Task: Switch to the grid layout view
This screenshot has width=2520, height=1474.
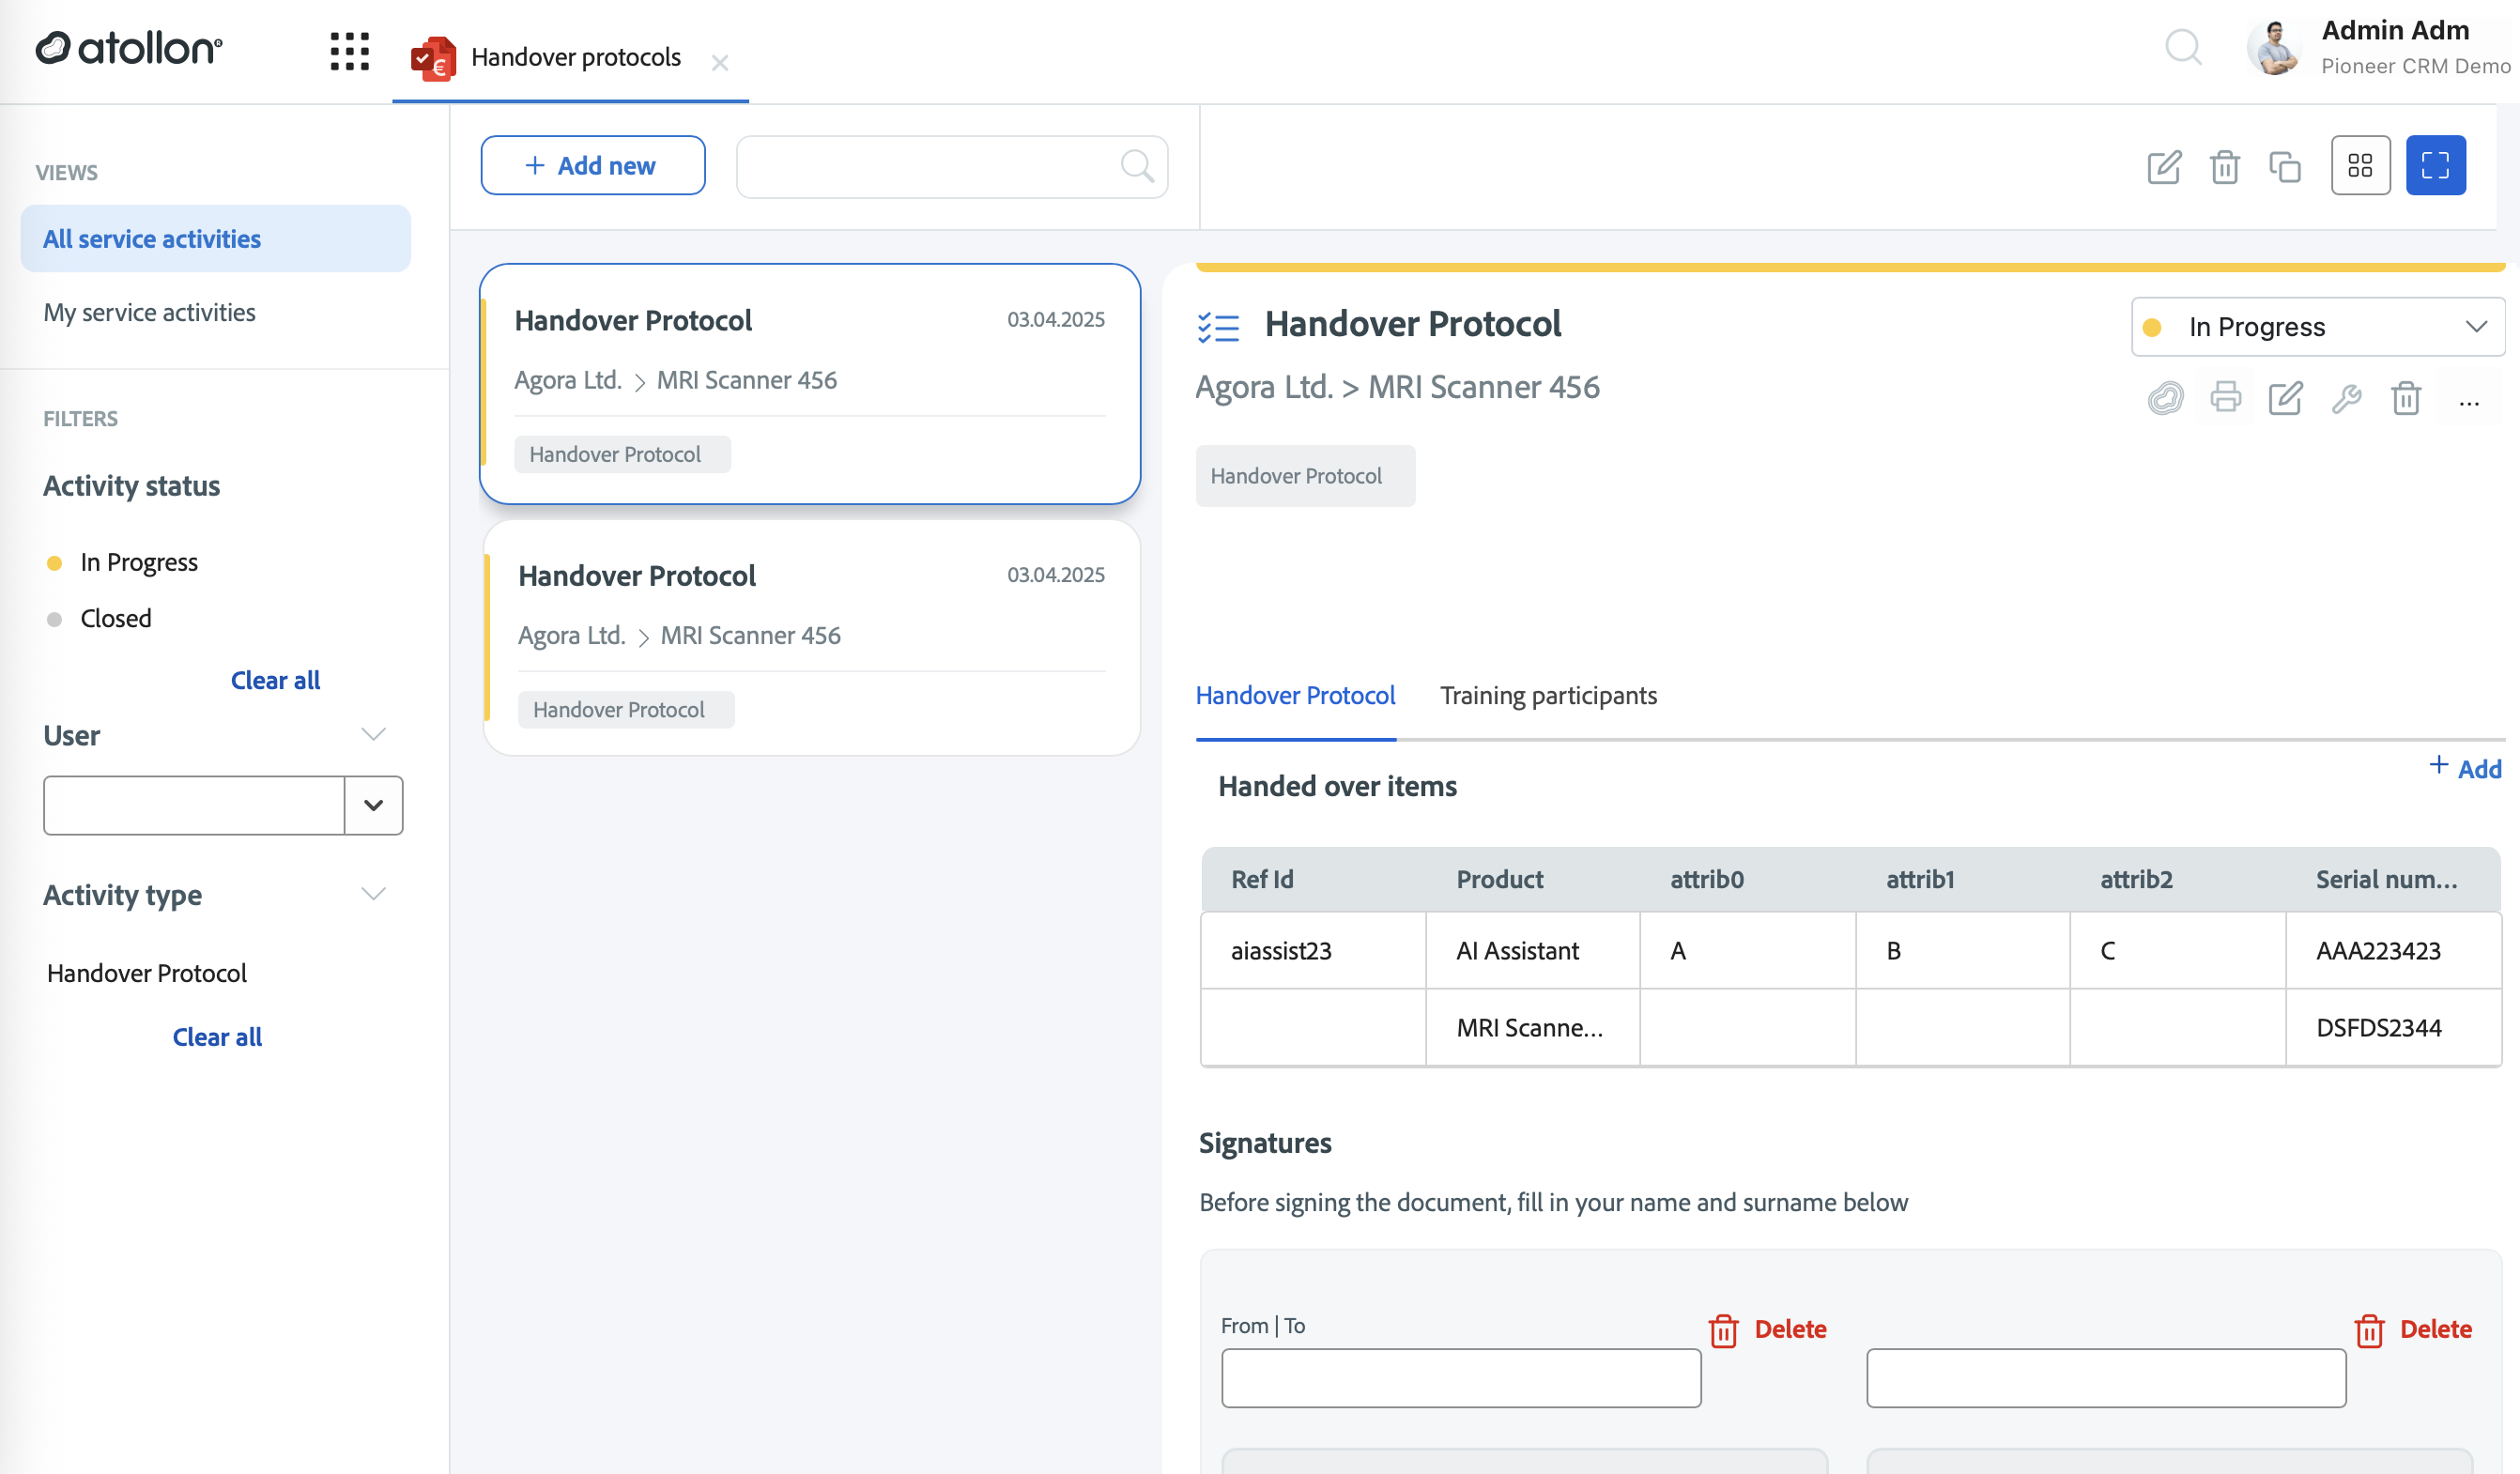Action: (x=2360, y=165)
